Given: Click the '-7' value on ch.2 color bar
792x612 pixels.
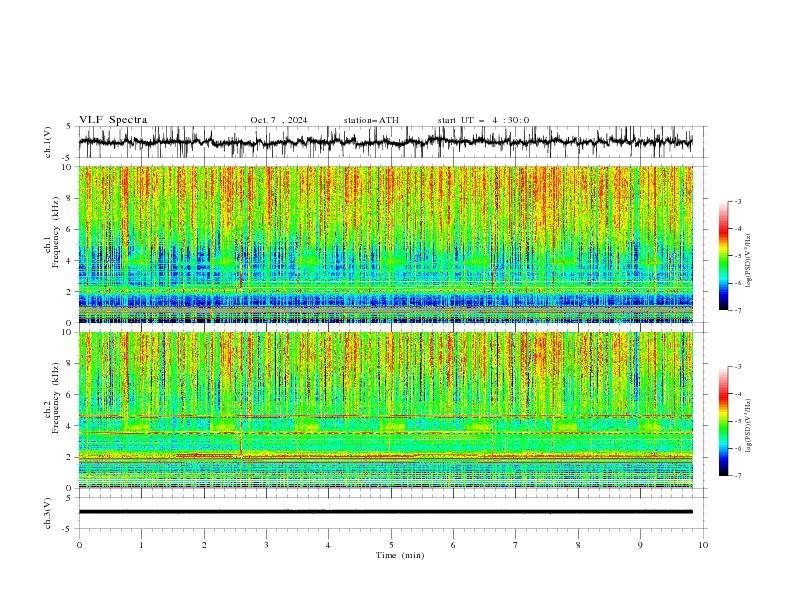Looking at the screenshot, I should (738, 475).
